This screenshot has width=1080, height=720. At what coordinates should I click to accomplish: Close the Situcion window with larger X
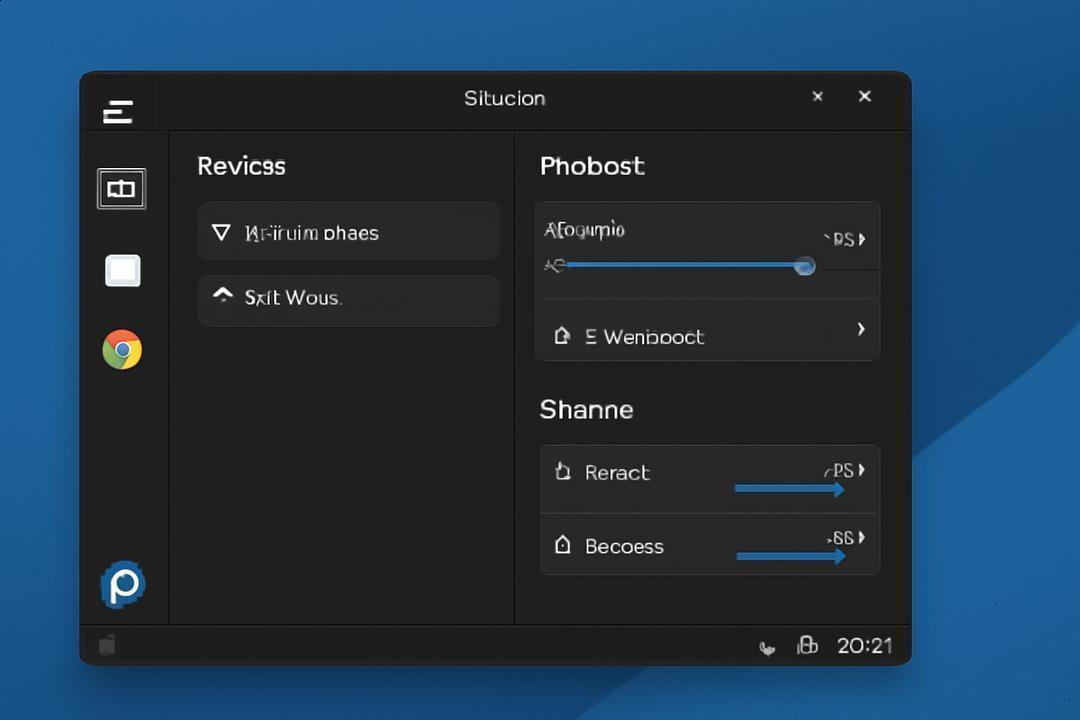864,96
